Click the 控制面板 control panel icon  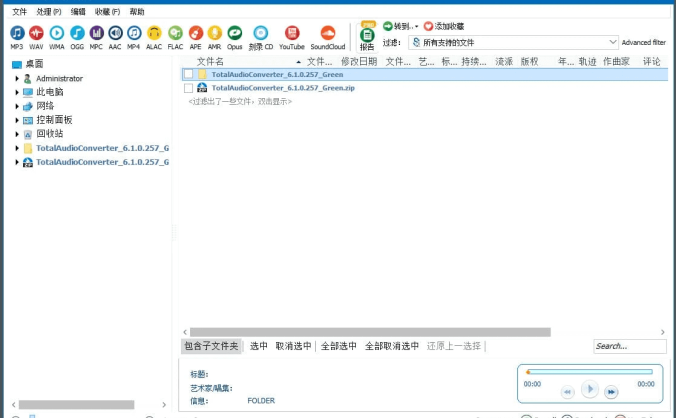28,120
